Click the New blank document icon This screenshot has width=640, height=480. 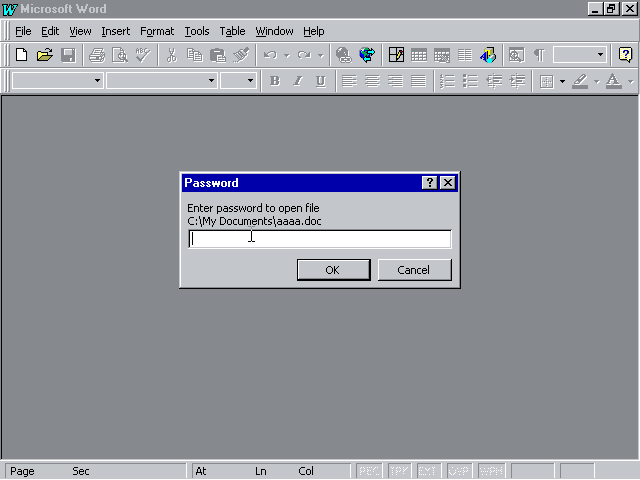[22, 55]
